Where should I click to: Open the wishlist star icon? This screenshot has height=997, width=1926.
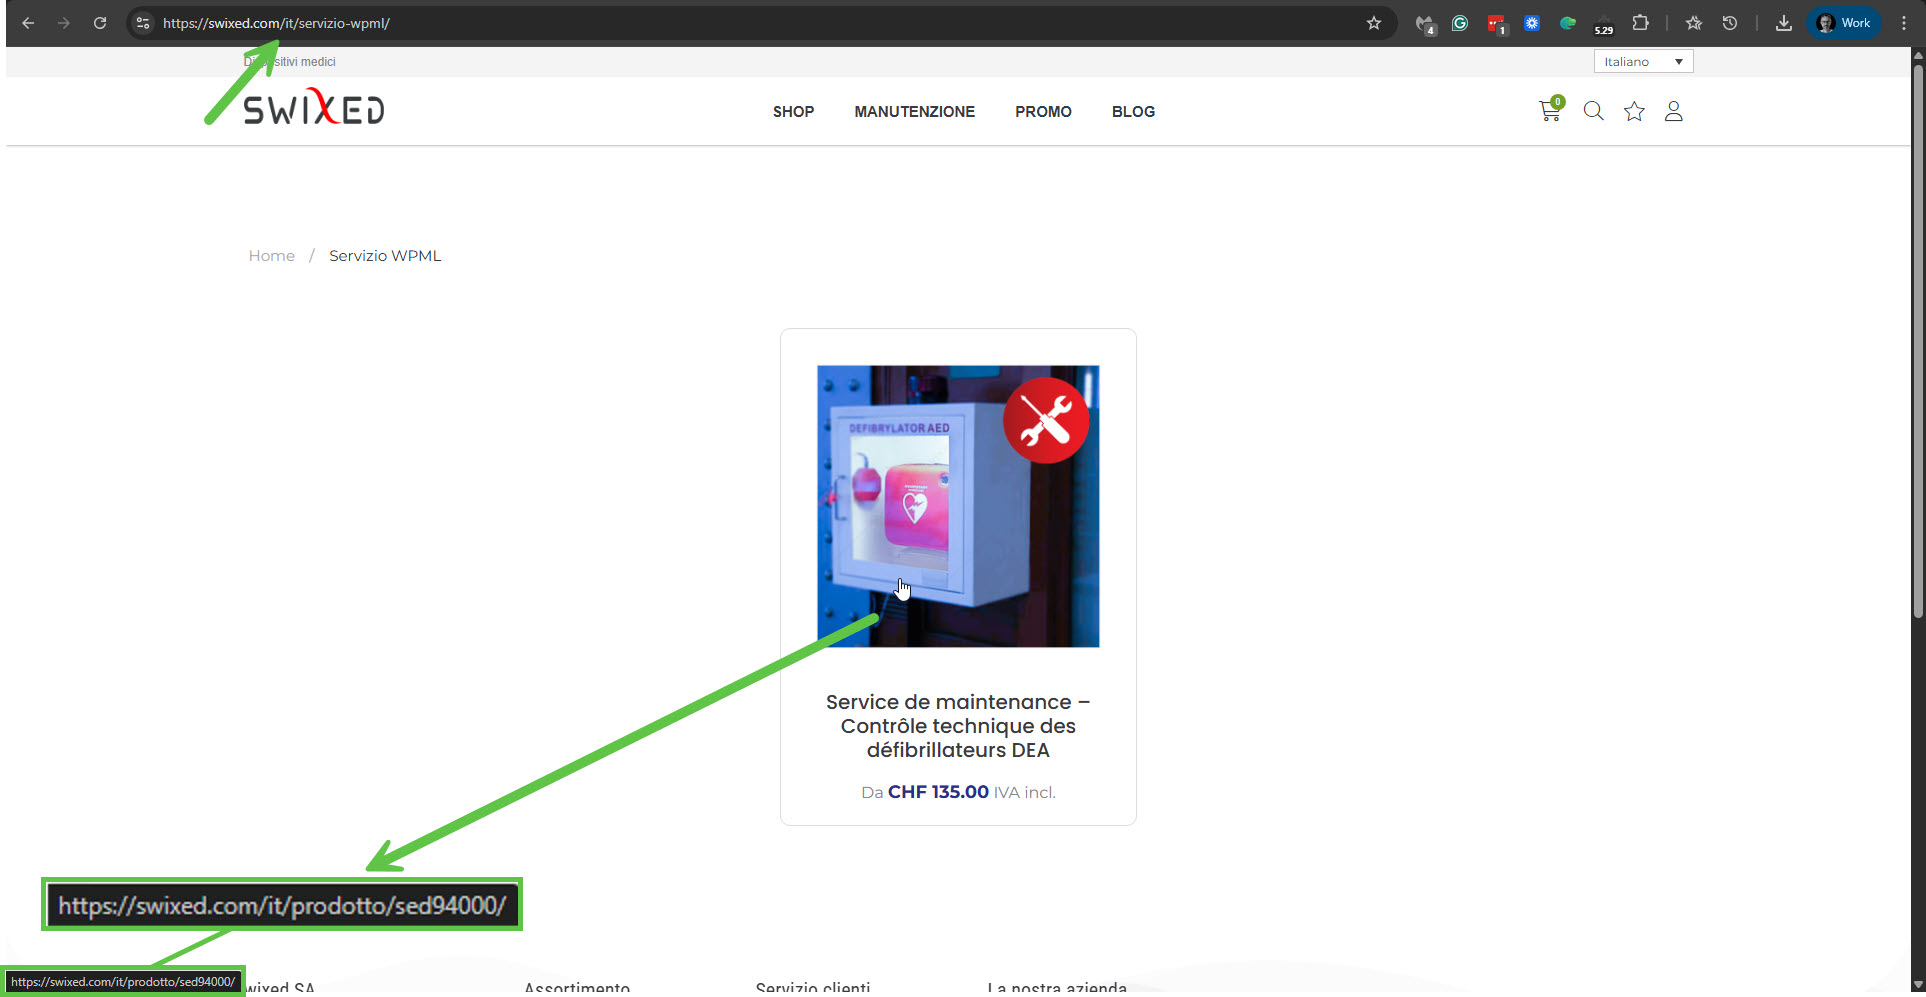(x=1634, y=111)
